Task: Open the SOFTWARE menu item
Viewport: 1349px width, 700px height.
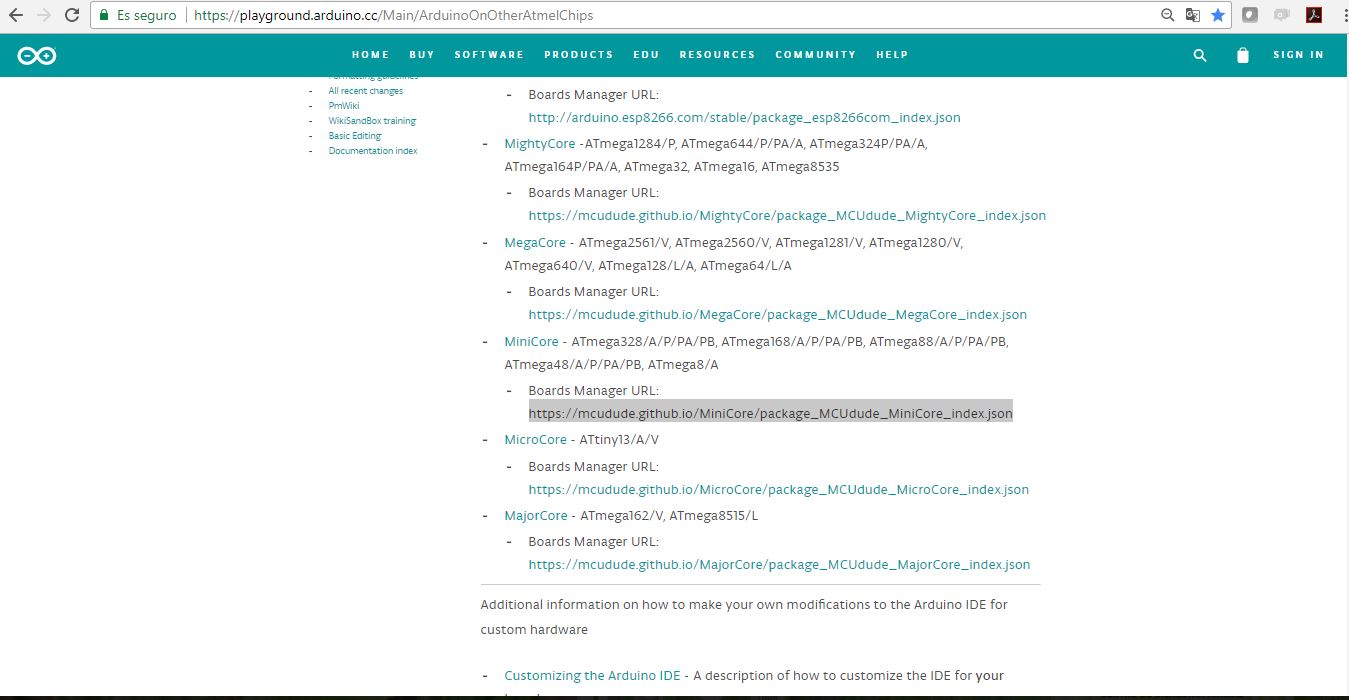Action: (x=489, y=55)
